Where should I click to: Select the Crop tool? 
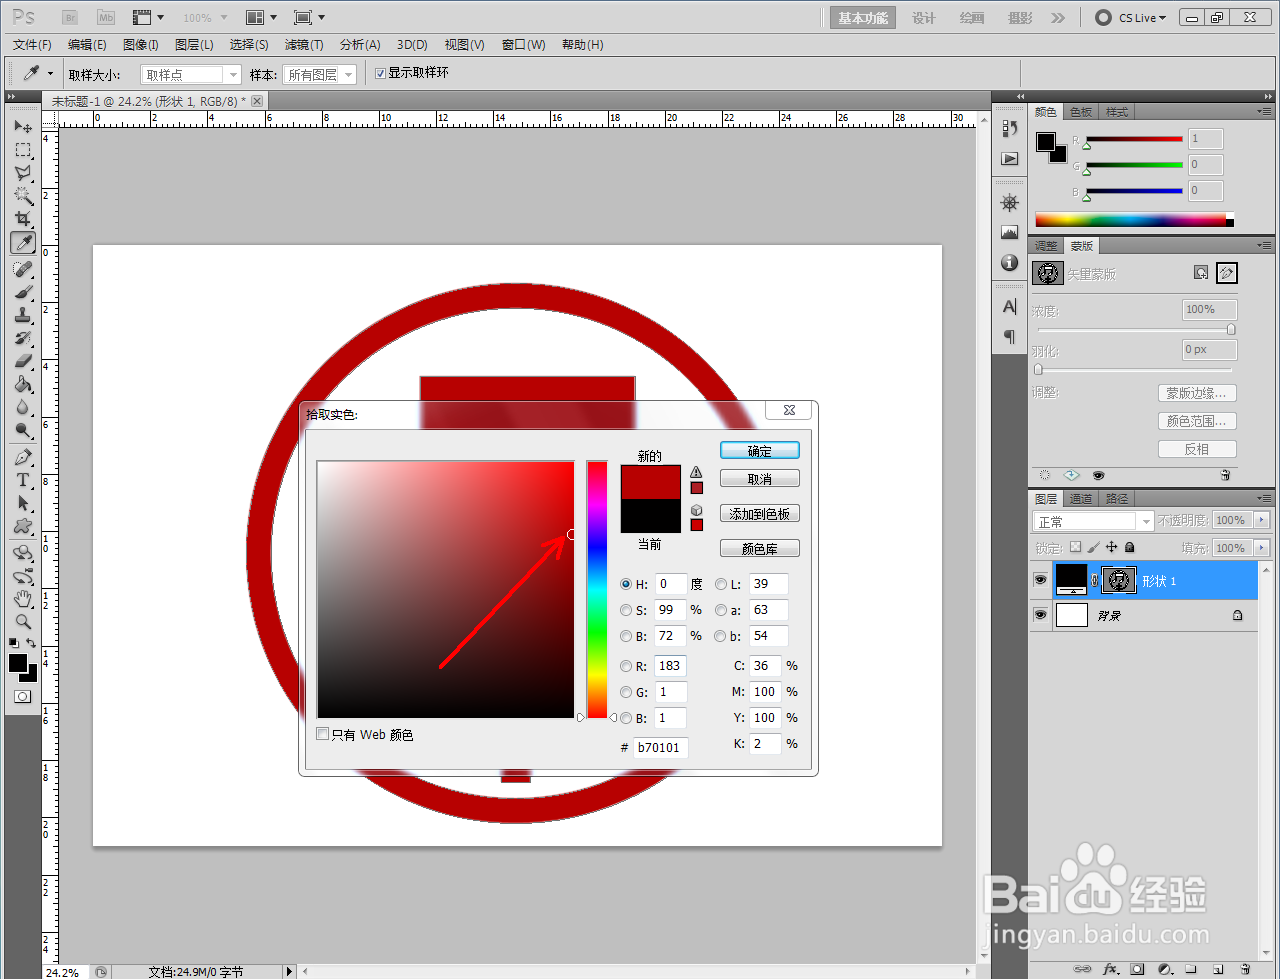tap(23, 219)
